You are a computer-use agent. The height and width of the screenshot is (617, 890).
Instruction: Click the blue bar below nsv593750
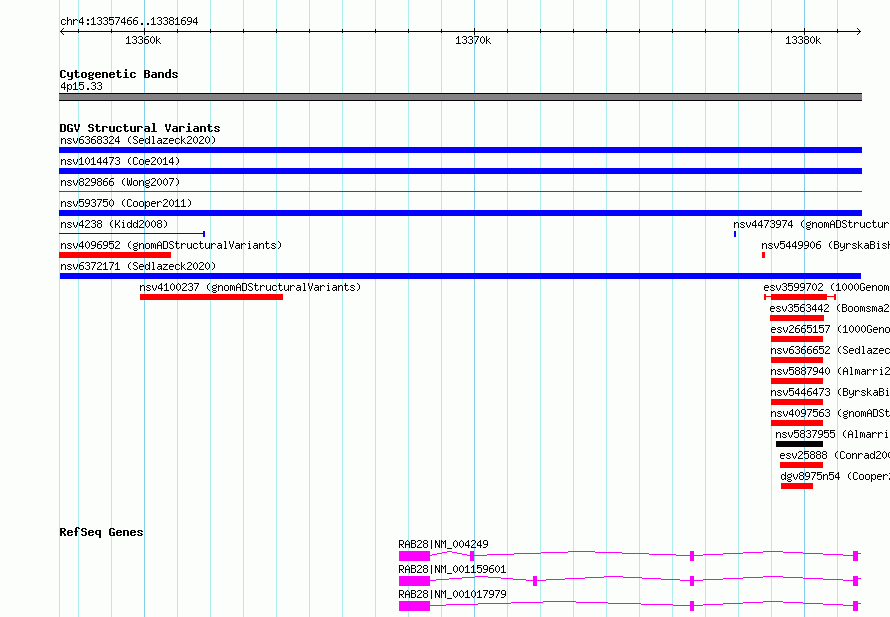460,213
